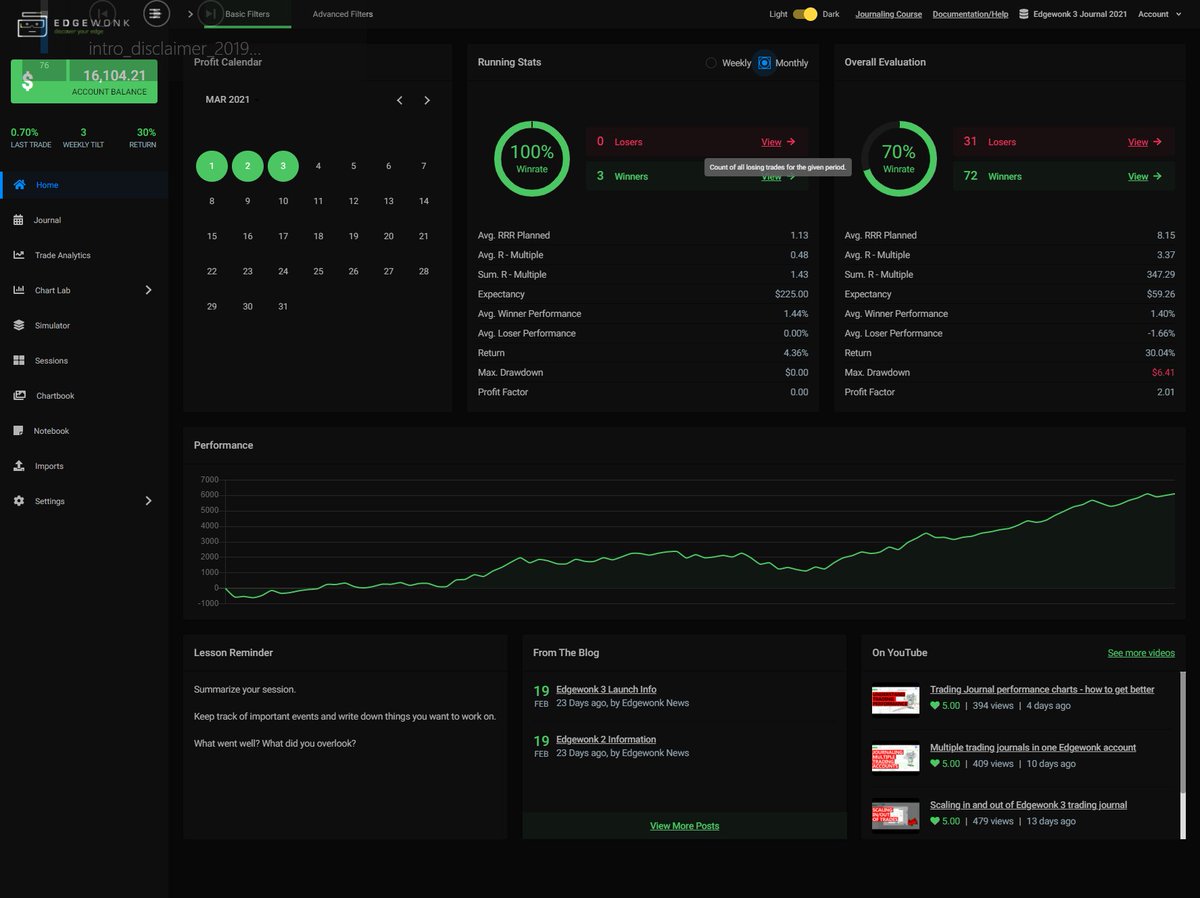Go to previous month in Profit Calendar
The width and height of the screenshot is (1200, 898).
point(400,100)
